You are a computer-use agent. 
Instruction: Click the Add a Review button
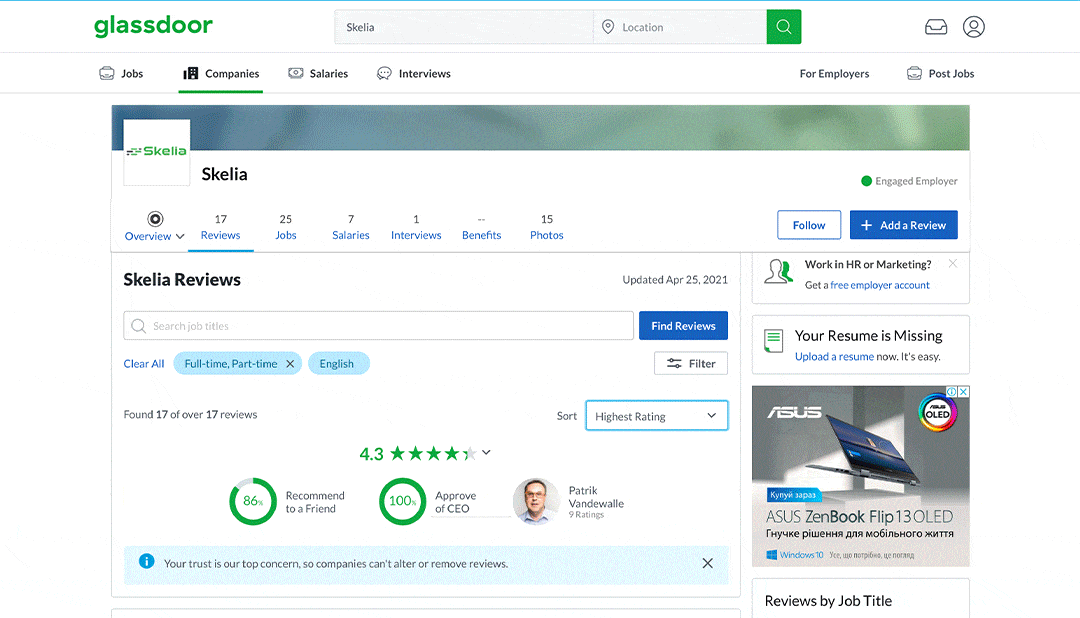[903, 225]
